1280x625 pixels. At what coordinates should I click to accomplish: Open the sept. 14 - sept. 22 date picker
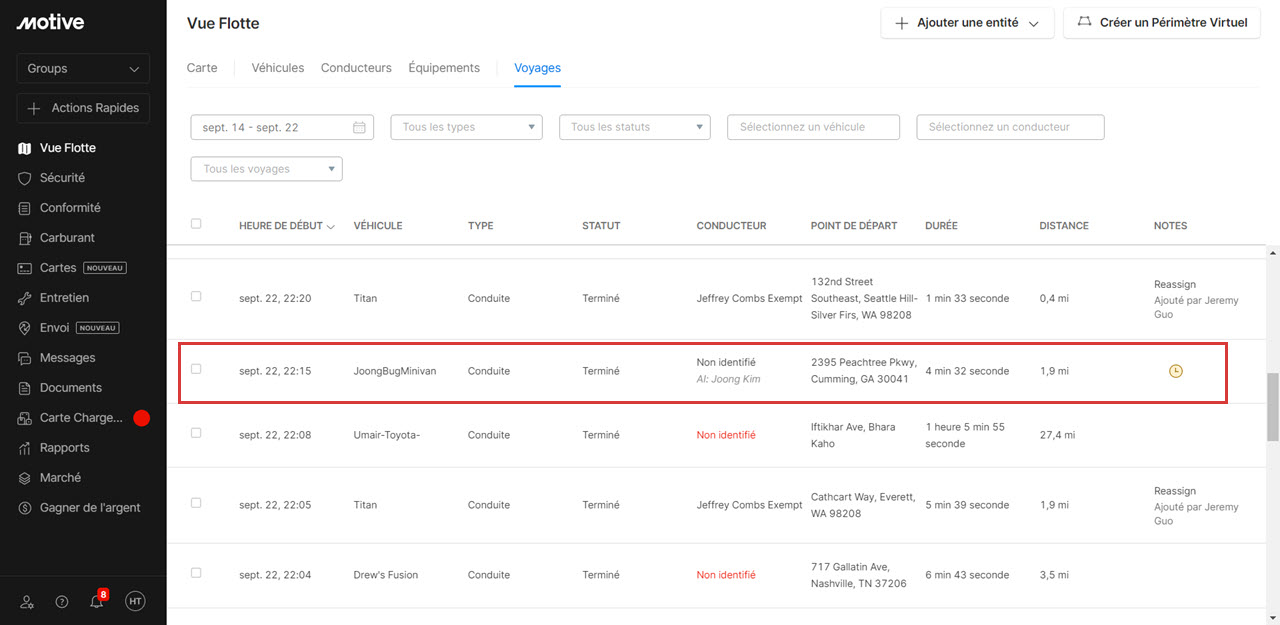(x=282, y=127)
